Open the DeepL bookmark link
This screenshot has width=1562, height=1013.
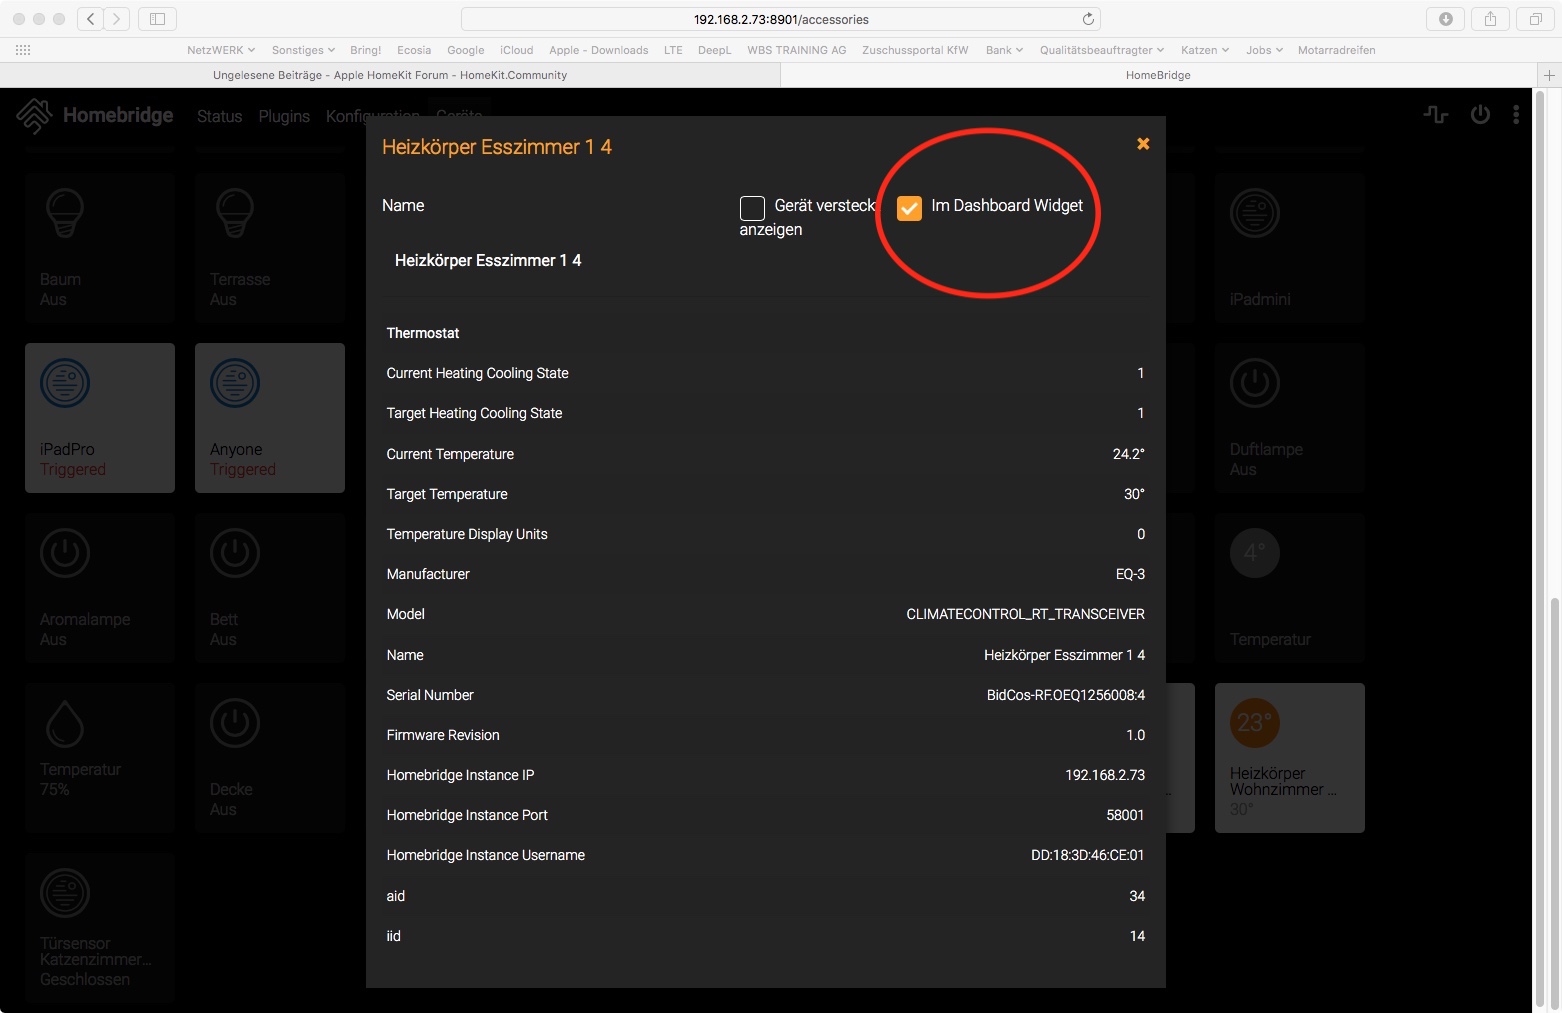click(x=714, y=50)
